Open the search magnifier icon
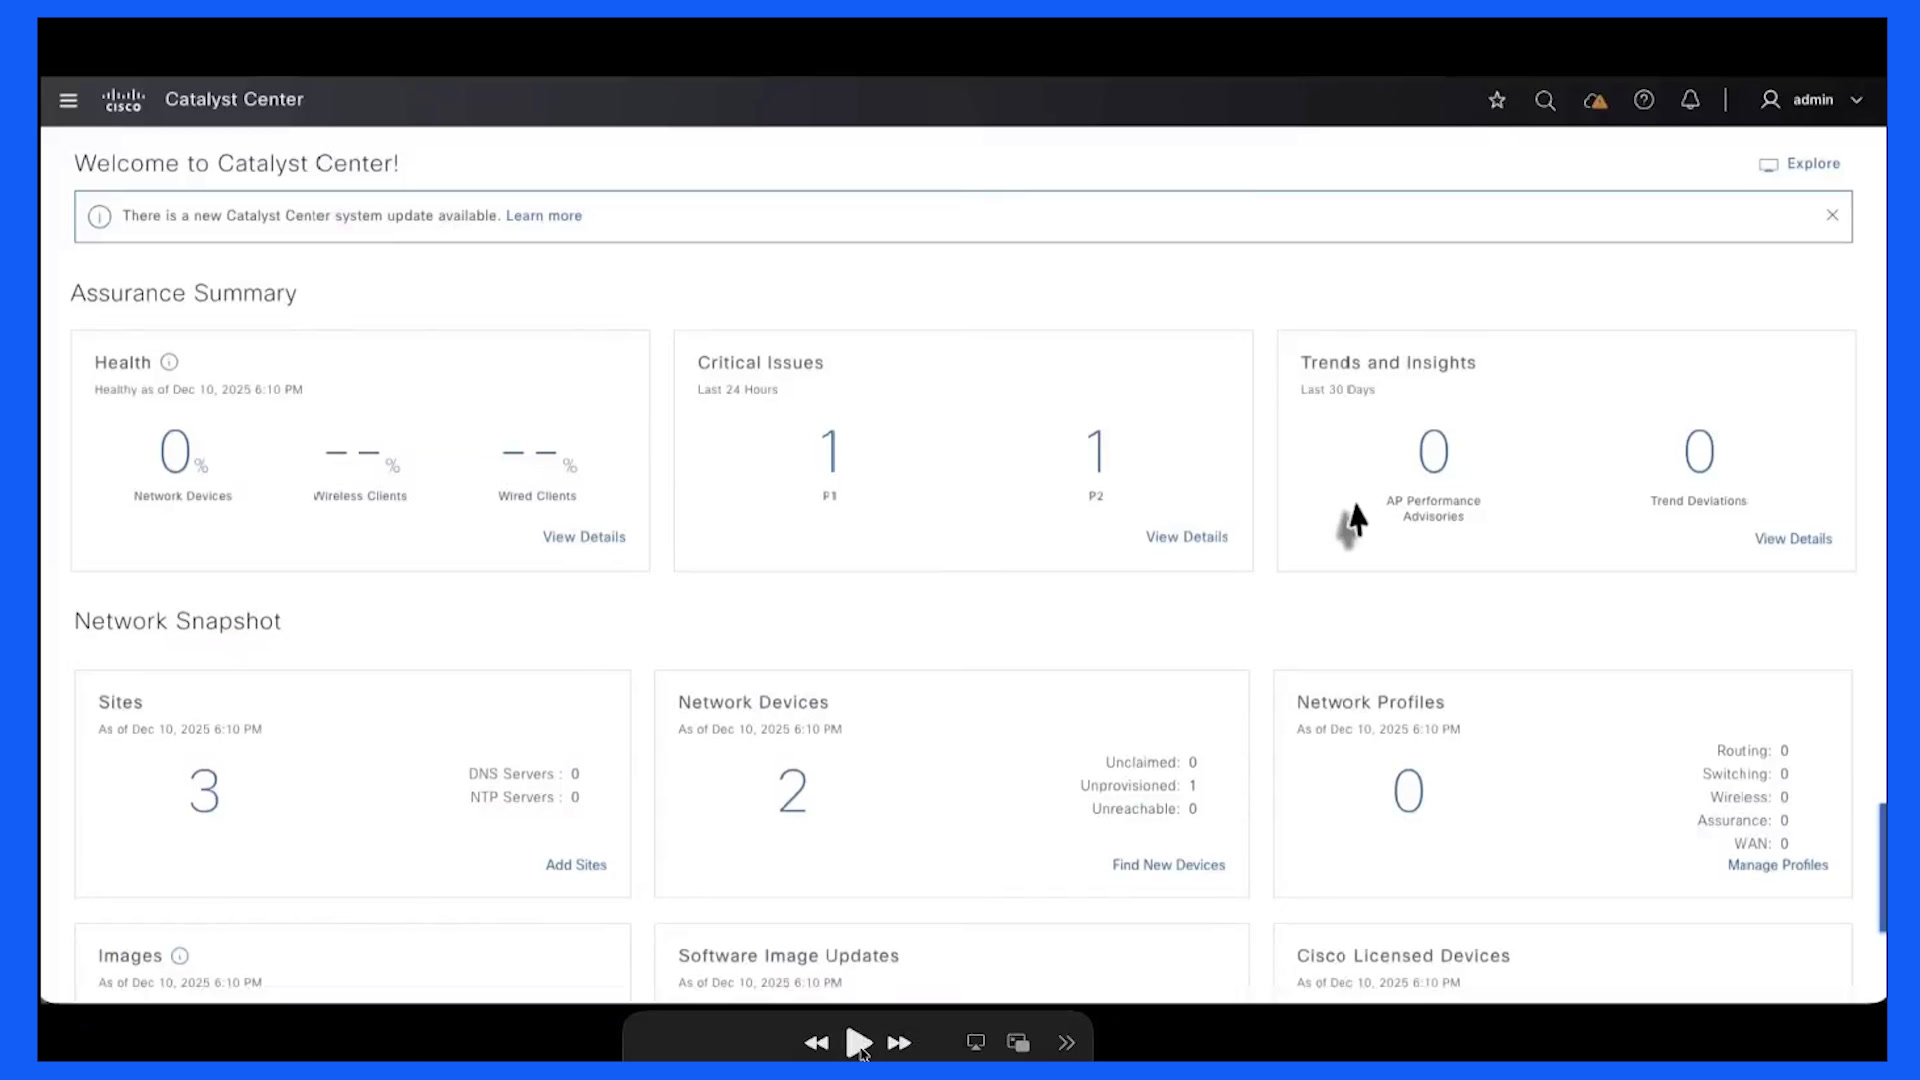Screen dimensions: 1920x1080 [1545, 100]
